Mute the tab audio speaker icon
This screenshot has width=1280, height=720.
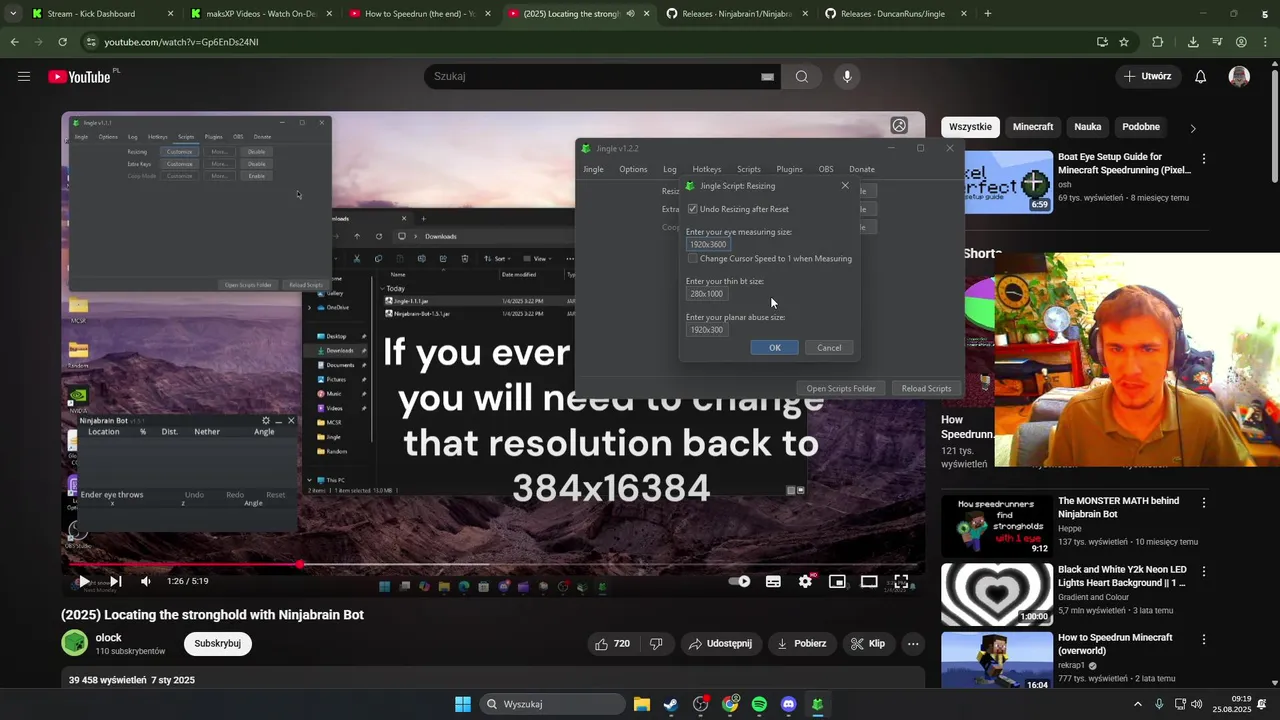[x=630, y=14]
